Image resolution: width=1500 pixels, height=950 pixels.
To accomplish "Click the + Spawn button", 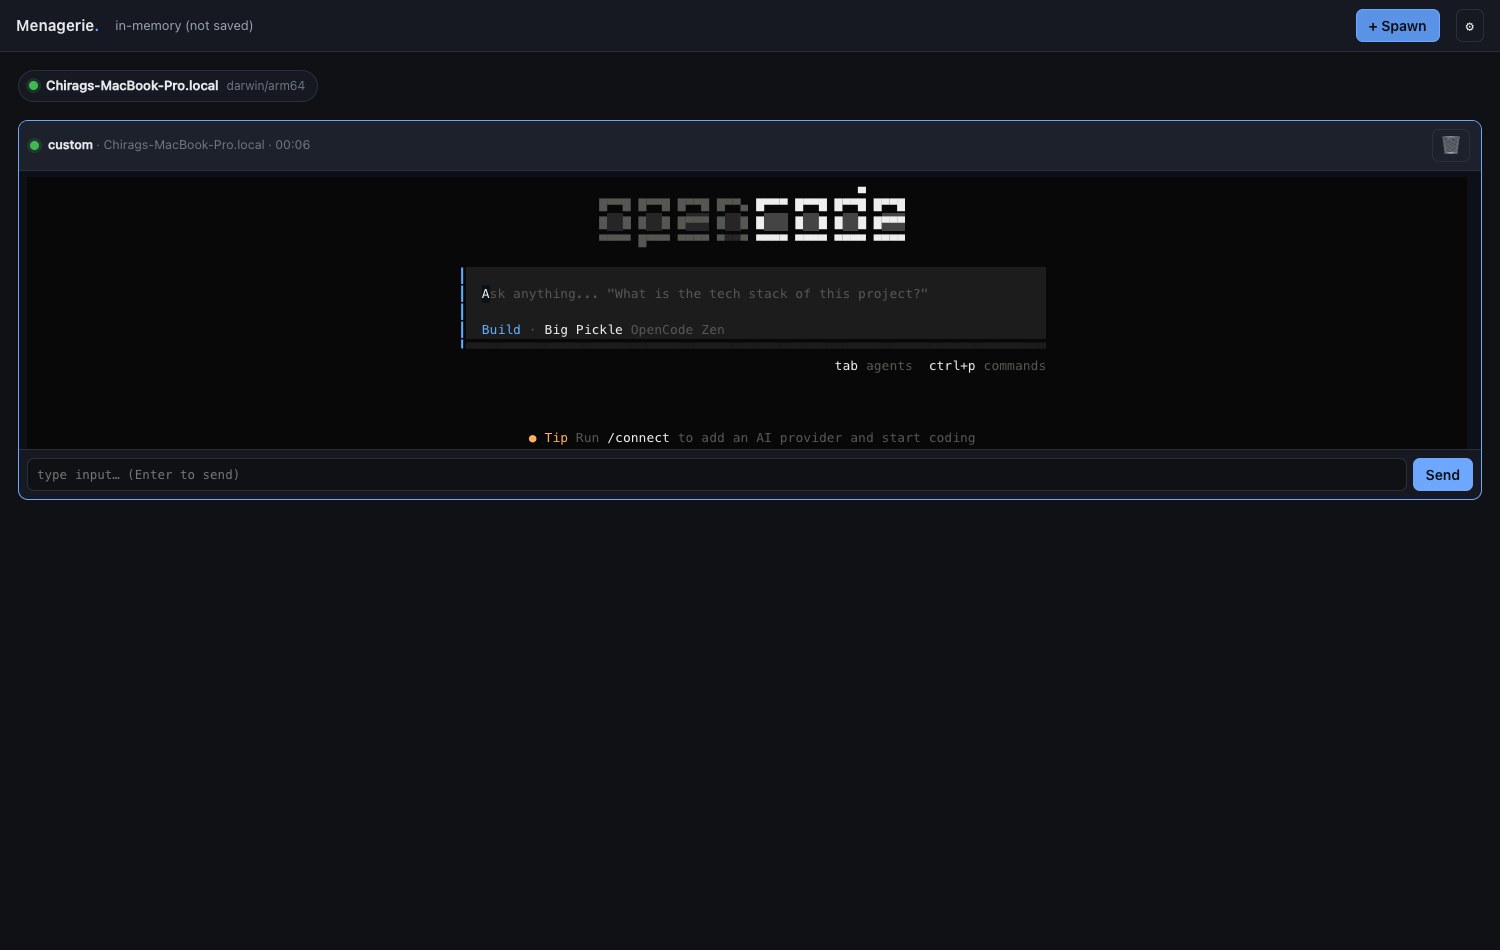I will click(x=1397, y=26).
